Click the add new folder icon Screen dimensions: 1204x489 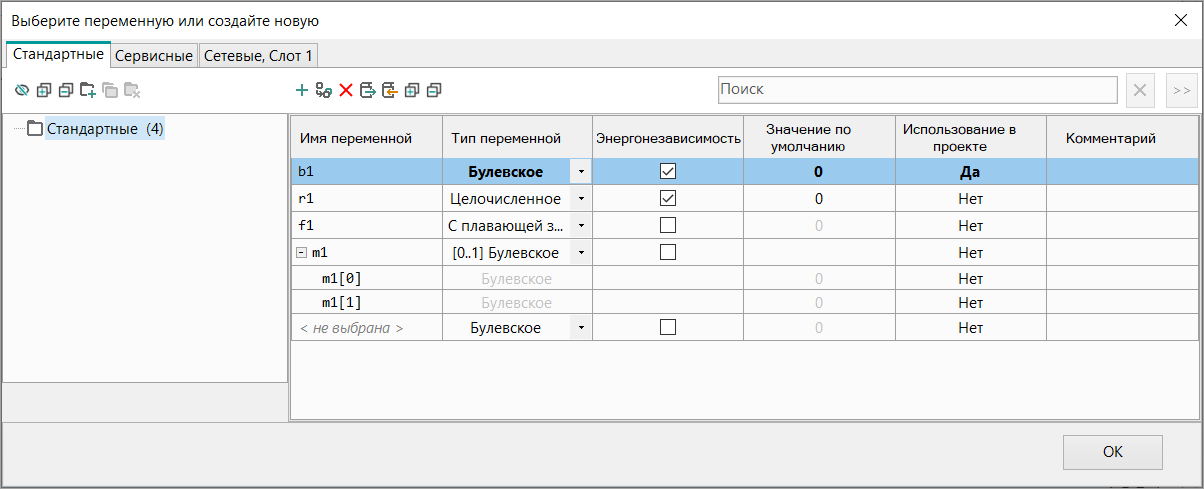click(x=88, y=91)
